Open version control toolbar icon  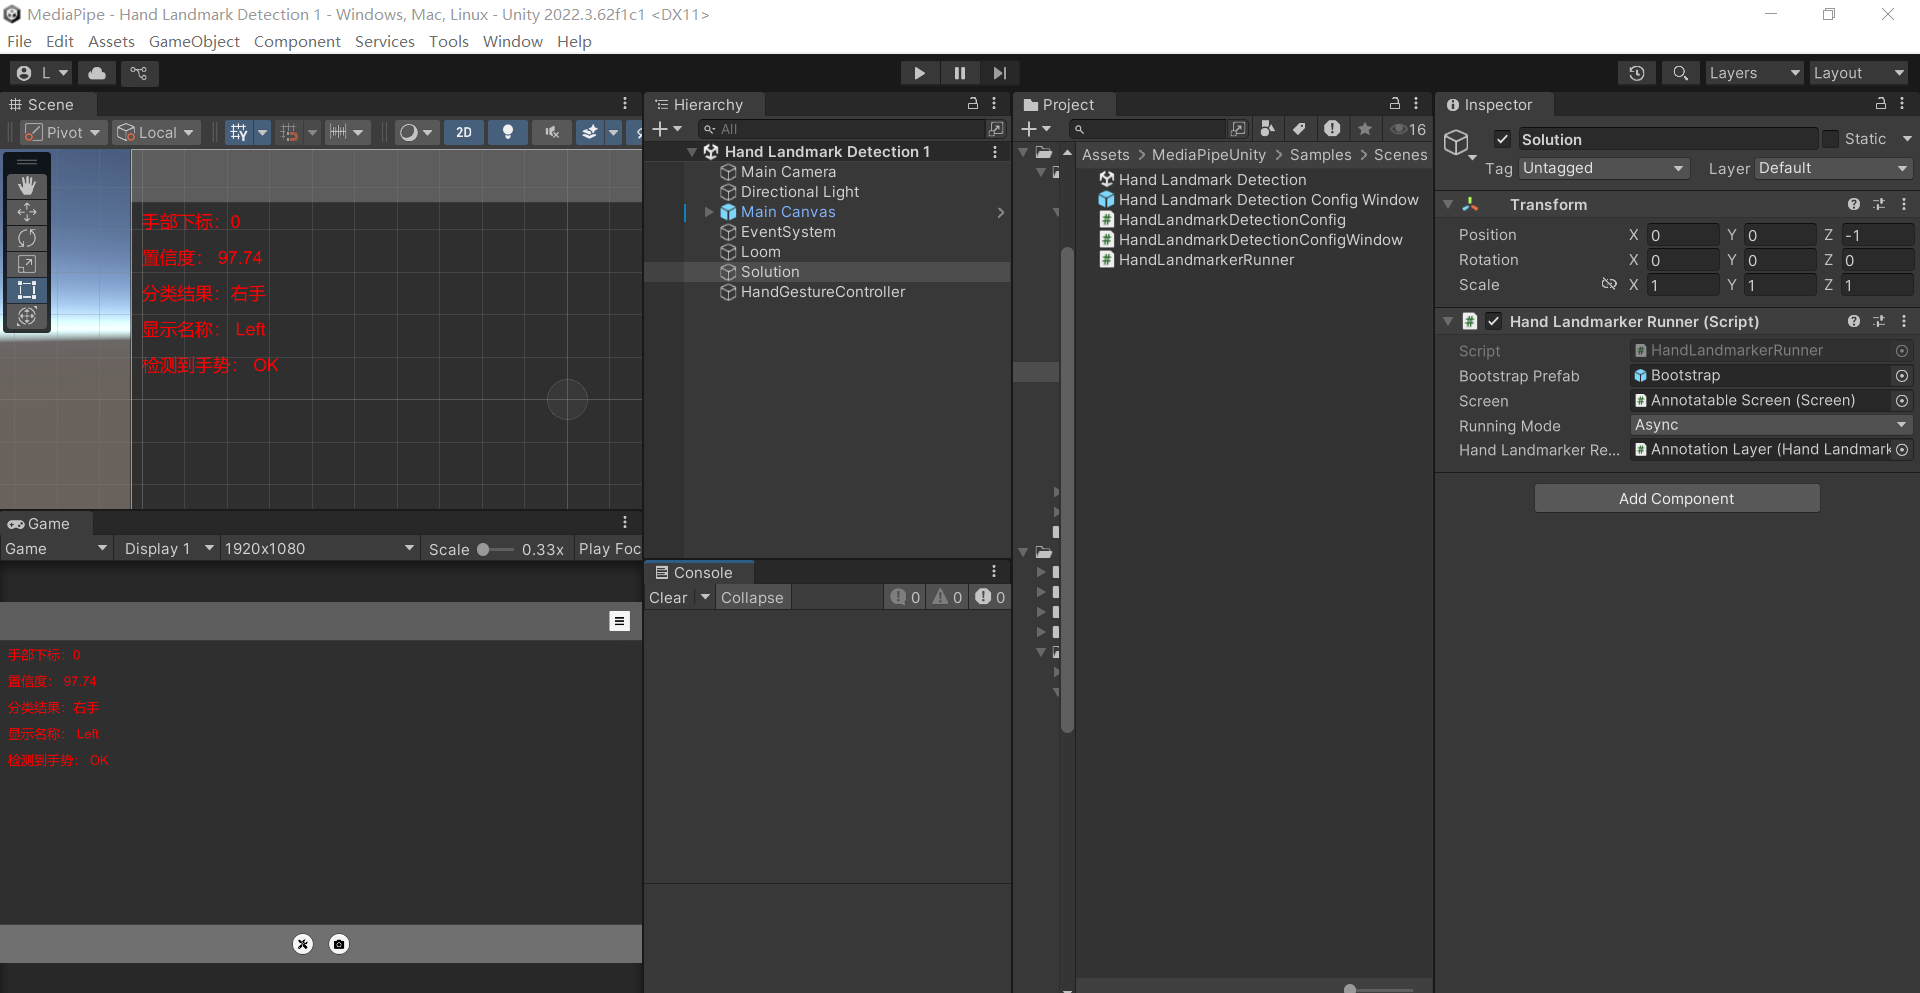[x=139, y=73]
